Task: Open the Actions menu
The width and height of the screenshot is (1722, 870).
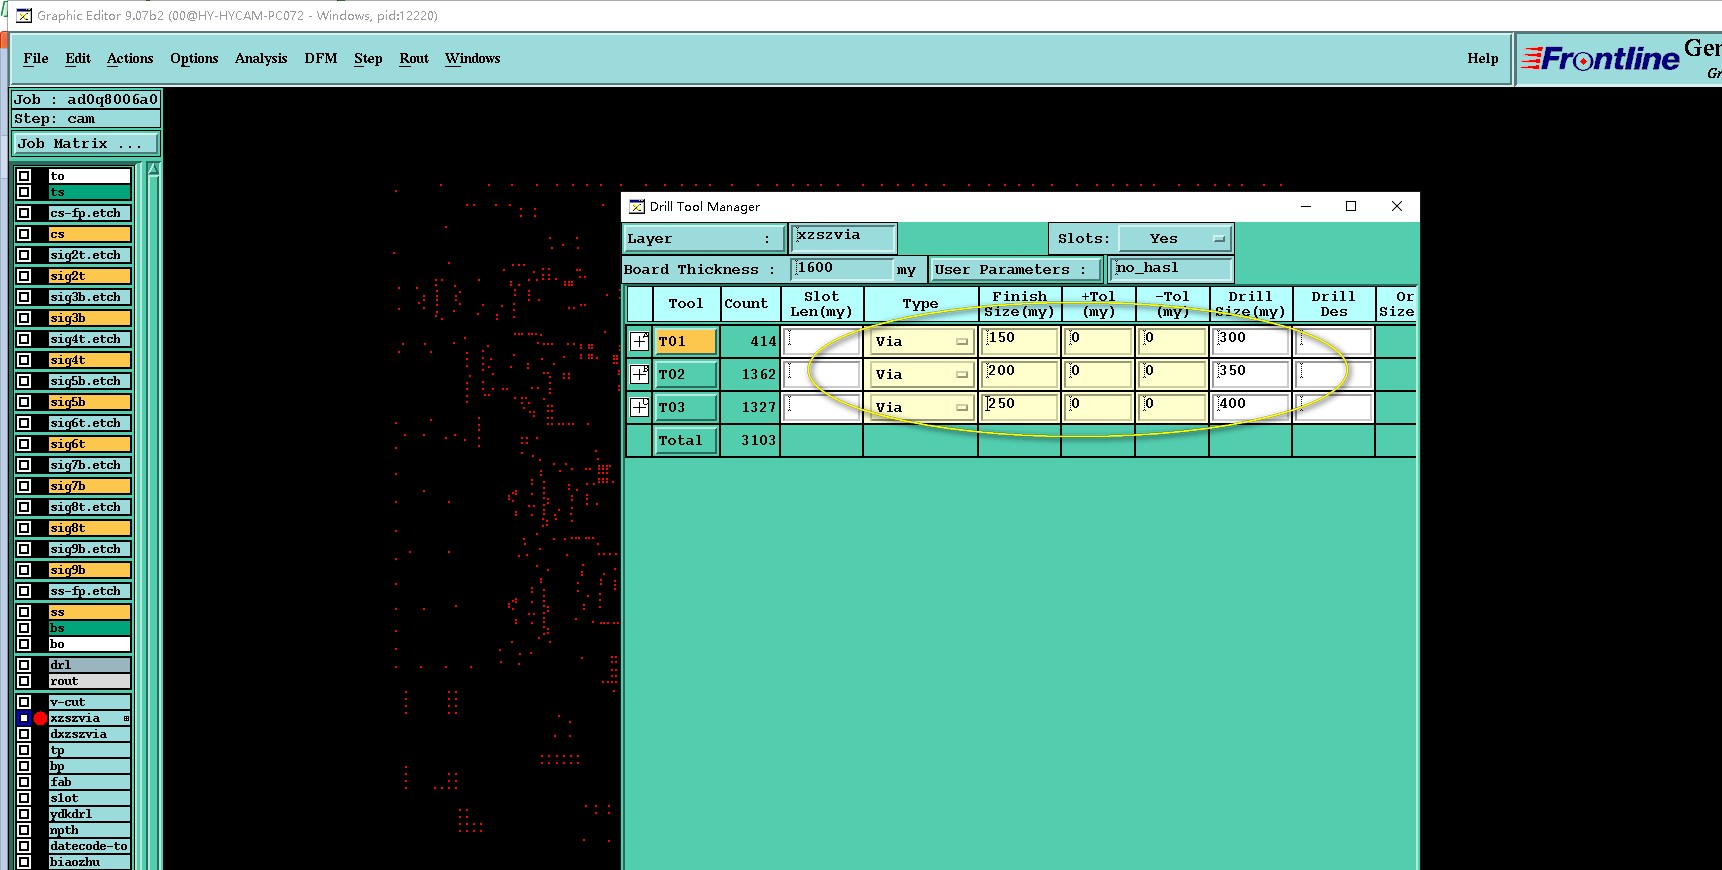Action: (x=130, y=58)
